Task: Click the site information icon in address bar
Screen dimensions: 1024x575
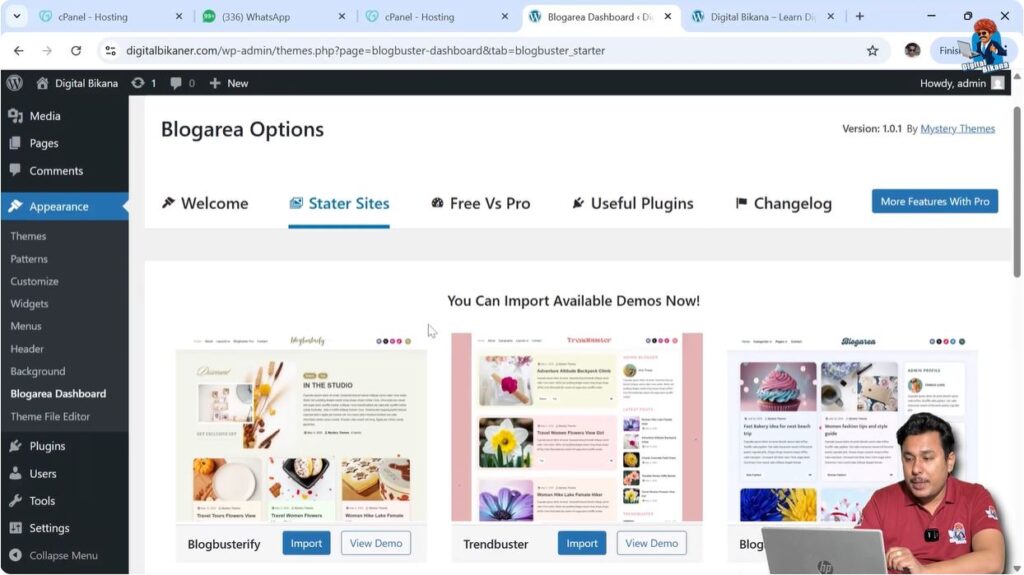Action: (110, 50)
